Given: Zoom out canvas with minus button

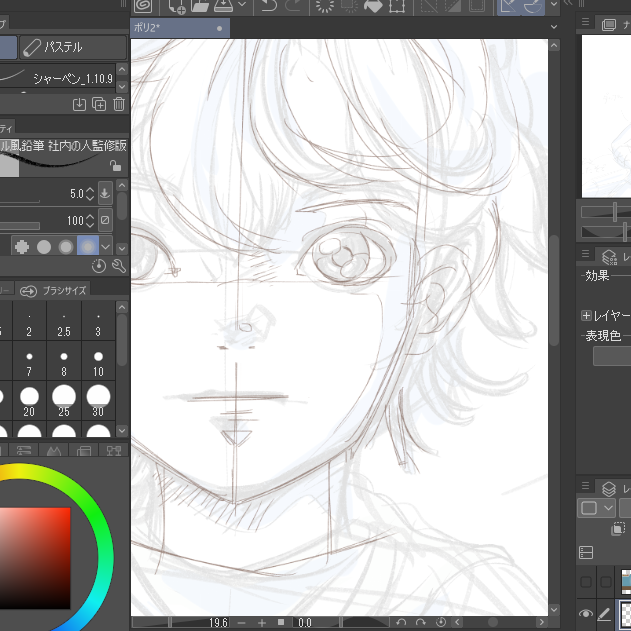Looking at the screenshot, I should pyautogui.click(x=241, y=623).
